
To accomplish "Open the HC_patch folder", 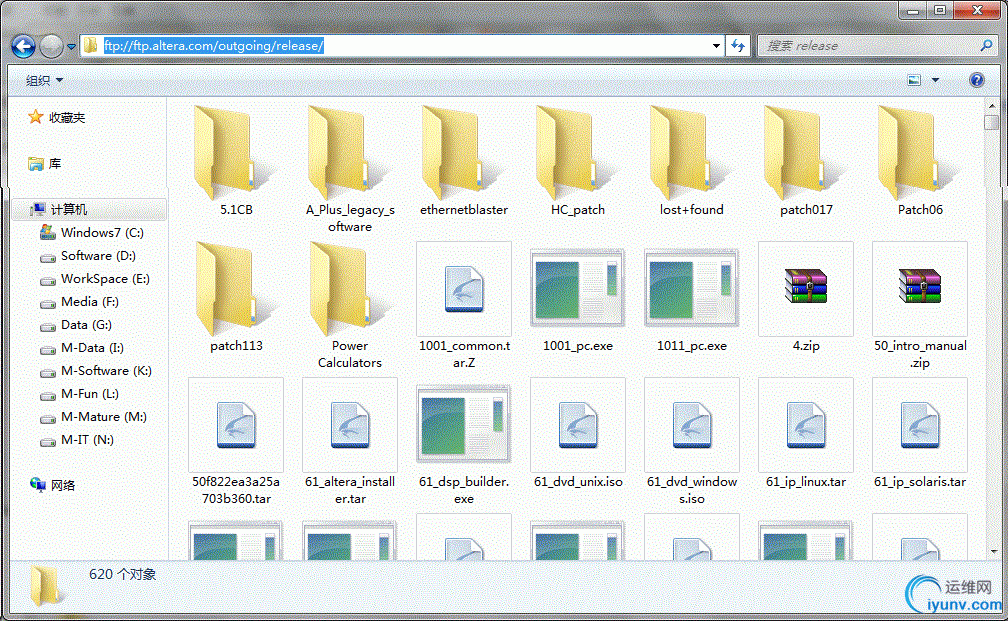I will (578, 161).
